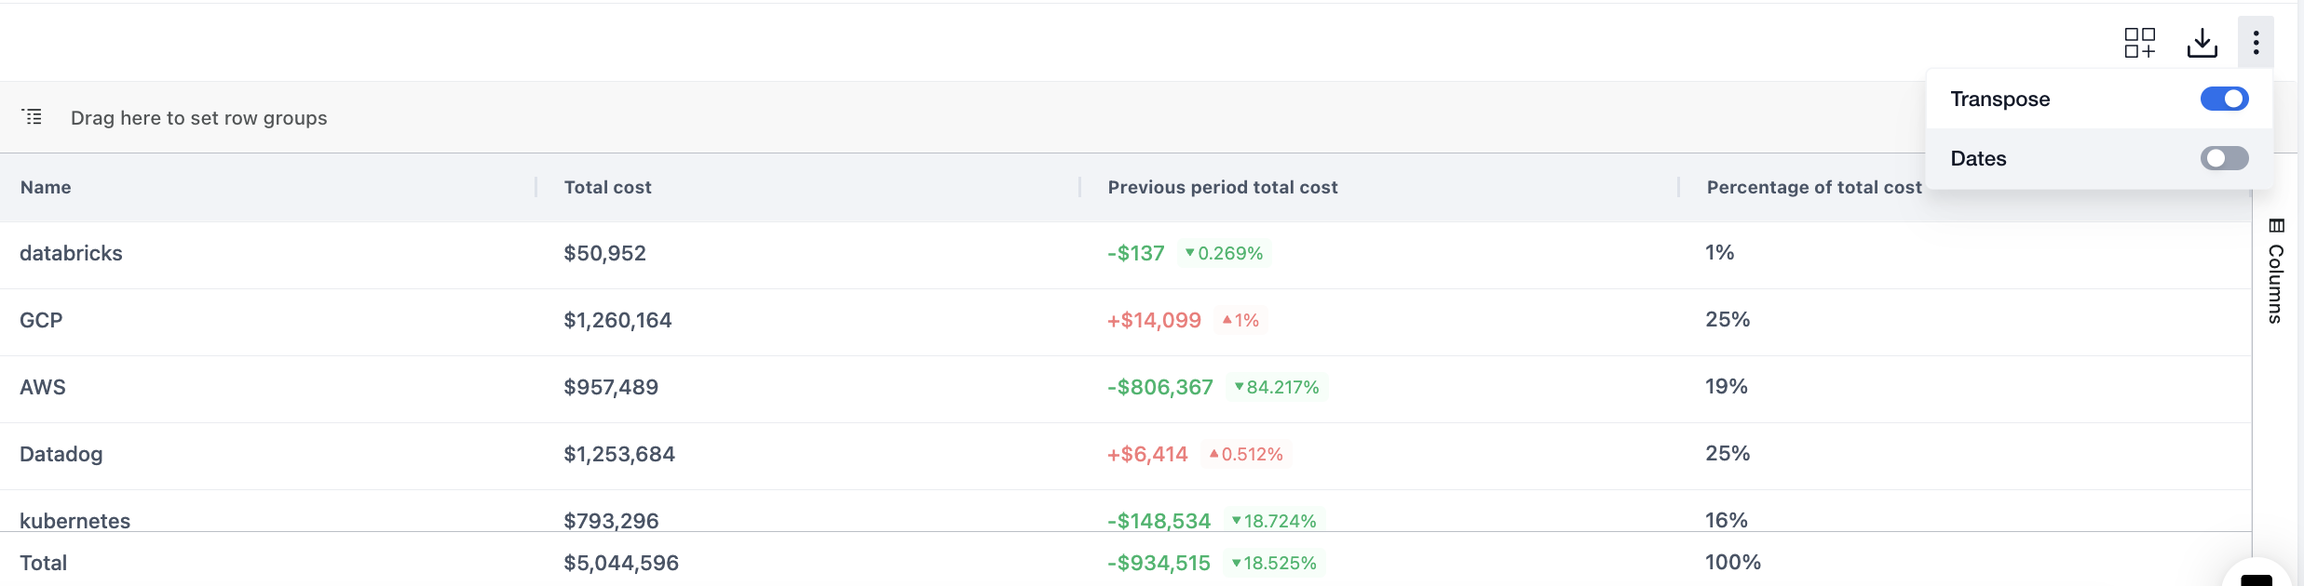Click the 25% percentage cell for Datadog
This screenshot has height=586, width=2304.
pos(1727,453)
